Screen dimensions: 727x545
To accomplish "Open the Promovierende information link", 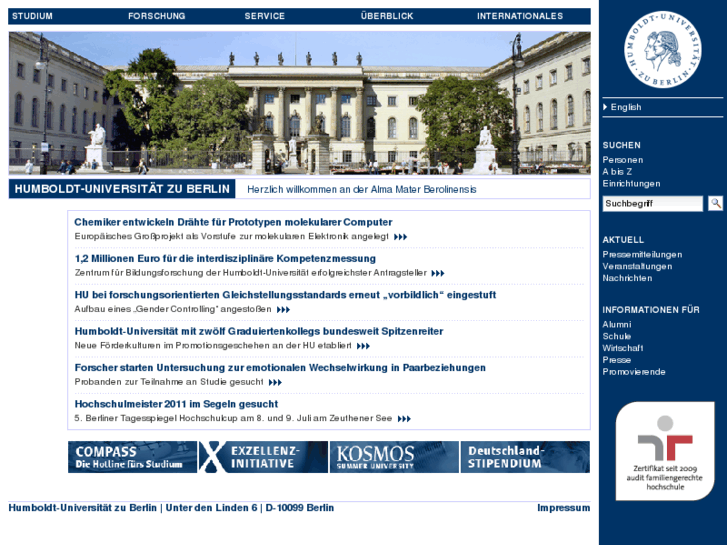I will [x=634, y=372].
